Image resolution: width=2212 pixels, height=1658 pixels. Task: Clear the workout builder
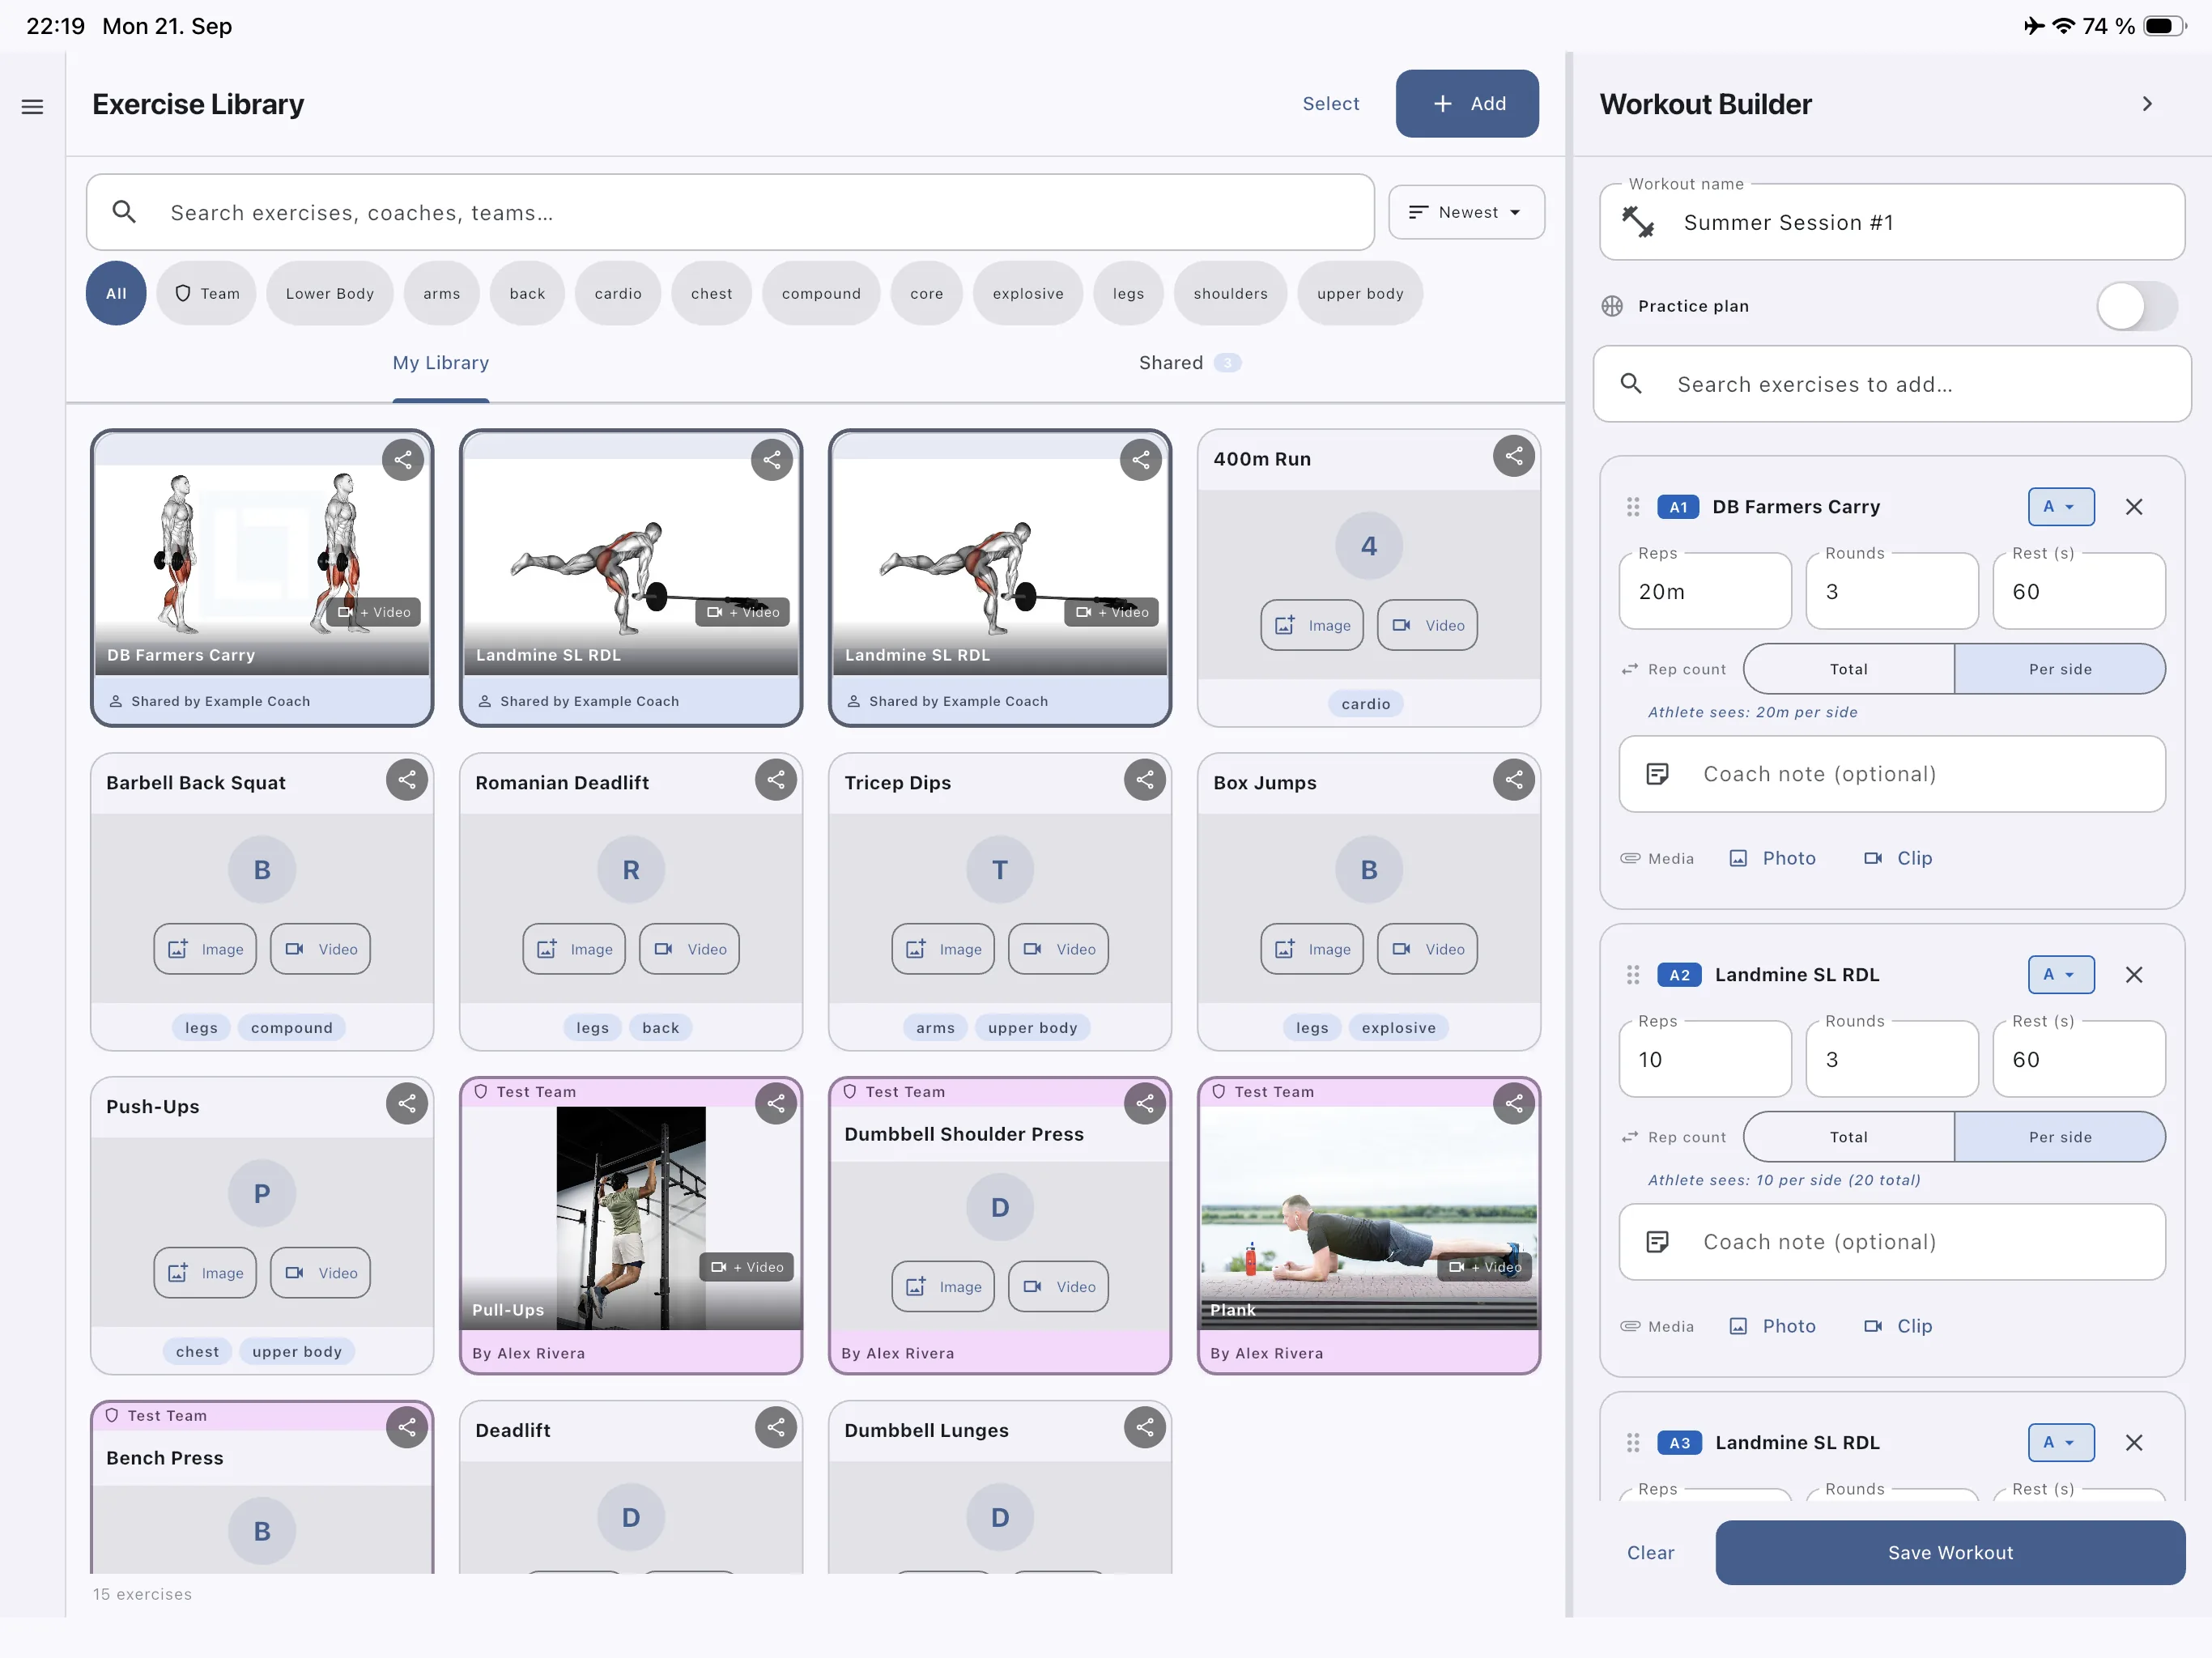[x=1650, y=1553]
